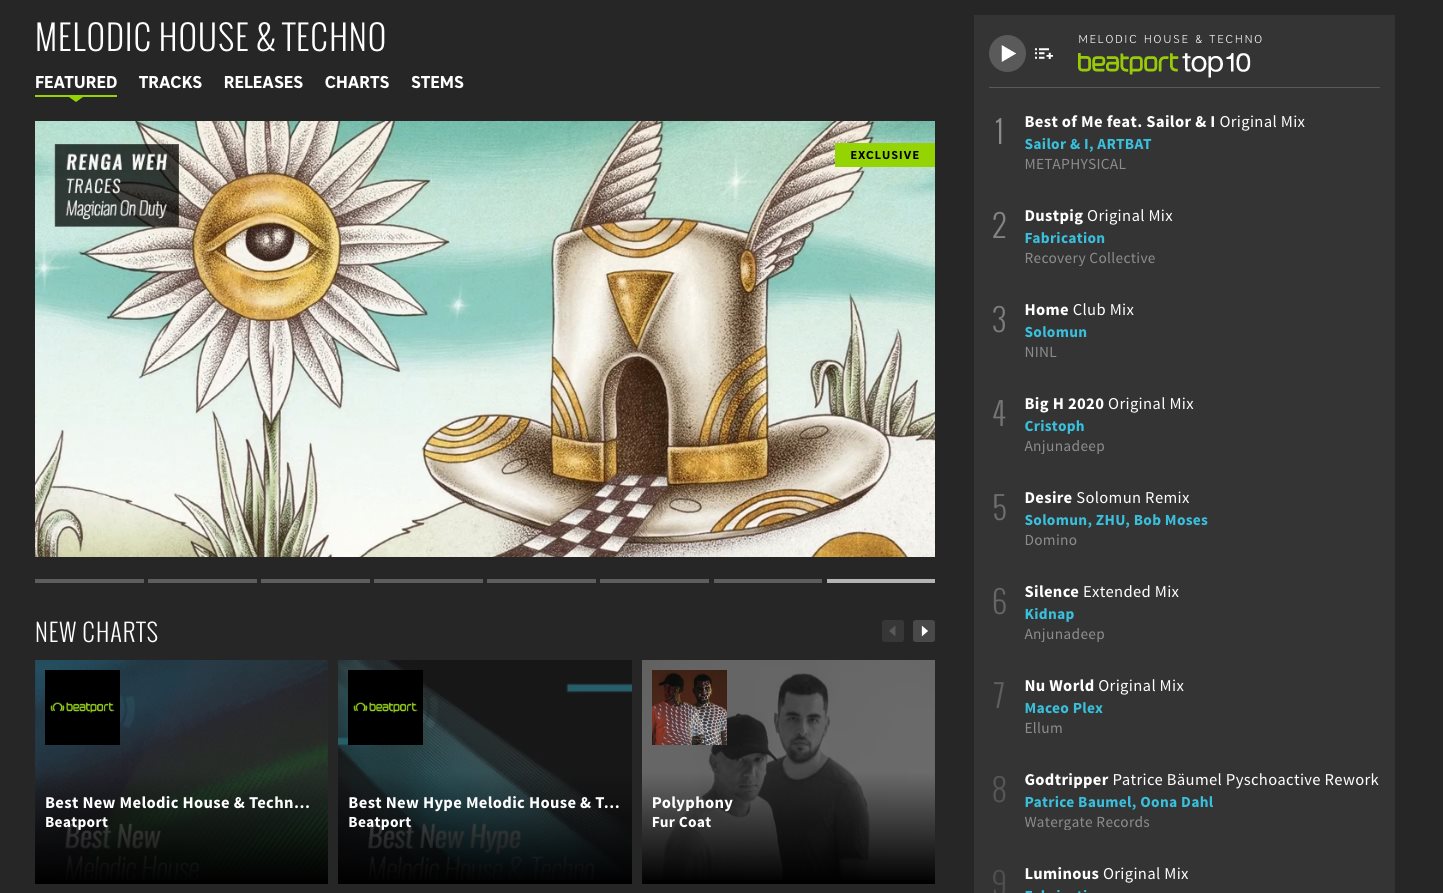The width and height of the screenshot is (1443, 893).
Task: Click the Melodic House & Techno page title
Action: (211, 37)
